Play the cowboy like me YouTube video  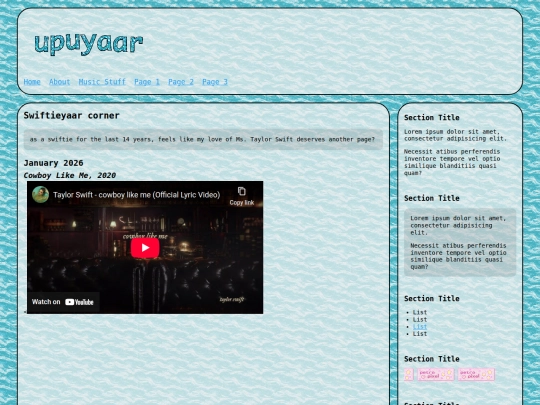pos(145,248)
